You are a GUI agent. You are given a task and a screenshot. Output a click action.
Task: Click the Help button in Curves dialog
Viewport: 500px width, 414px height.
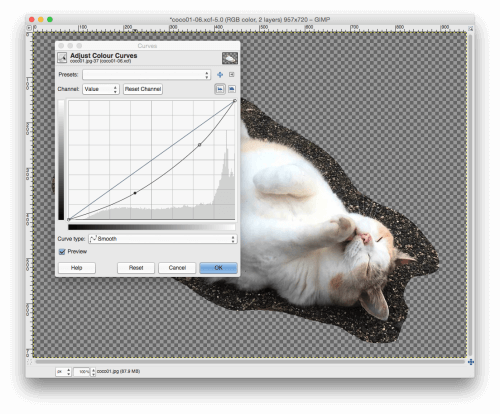[x=77, y=268]
